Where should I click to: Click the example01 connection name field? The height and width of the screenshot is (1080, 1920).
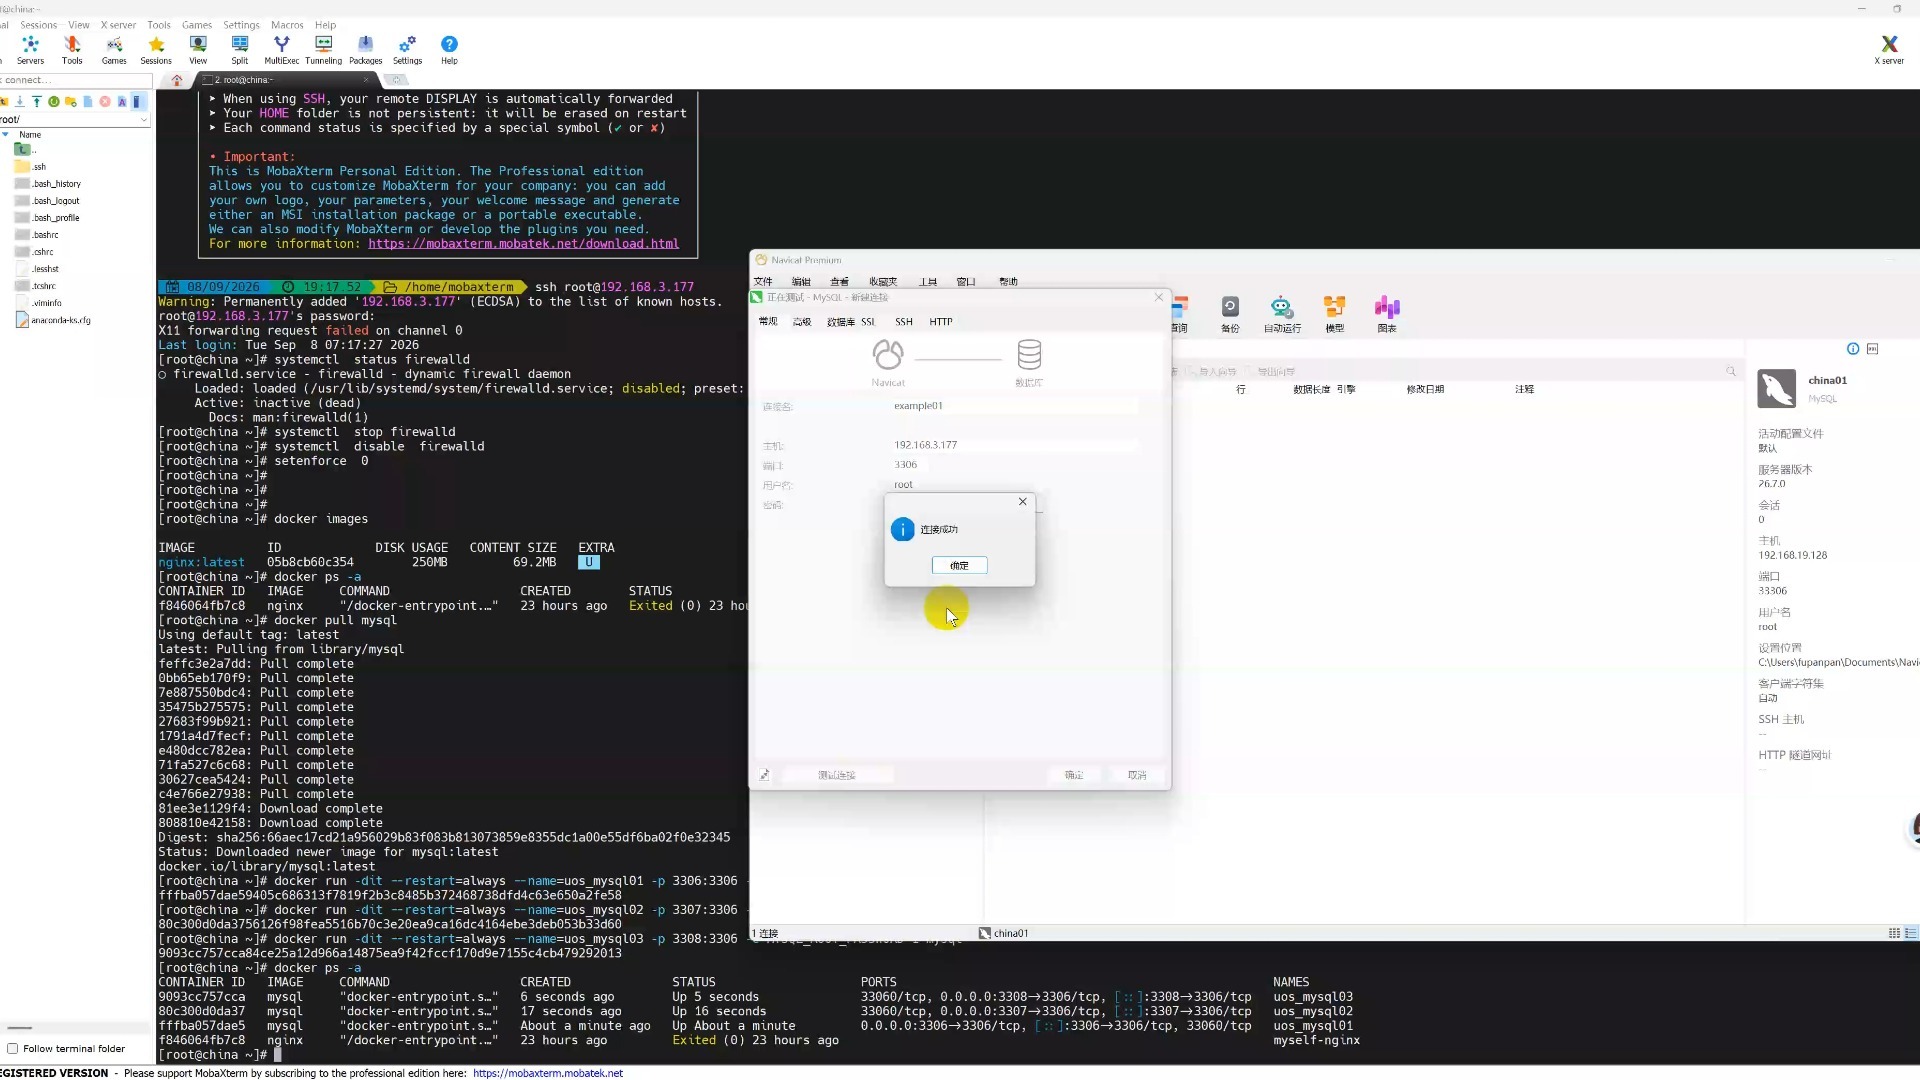[x=1014, y=406]
